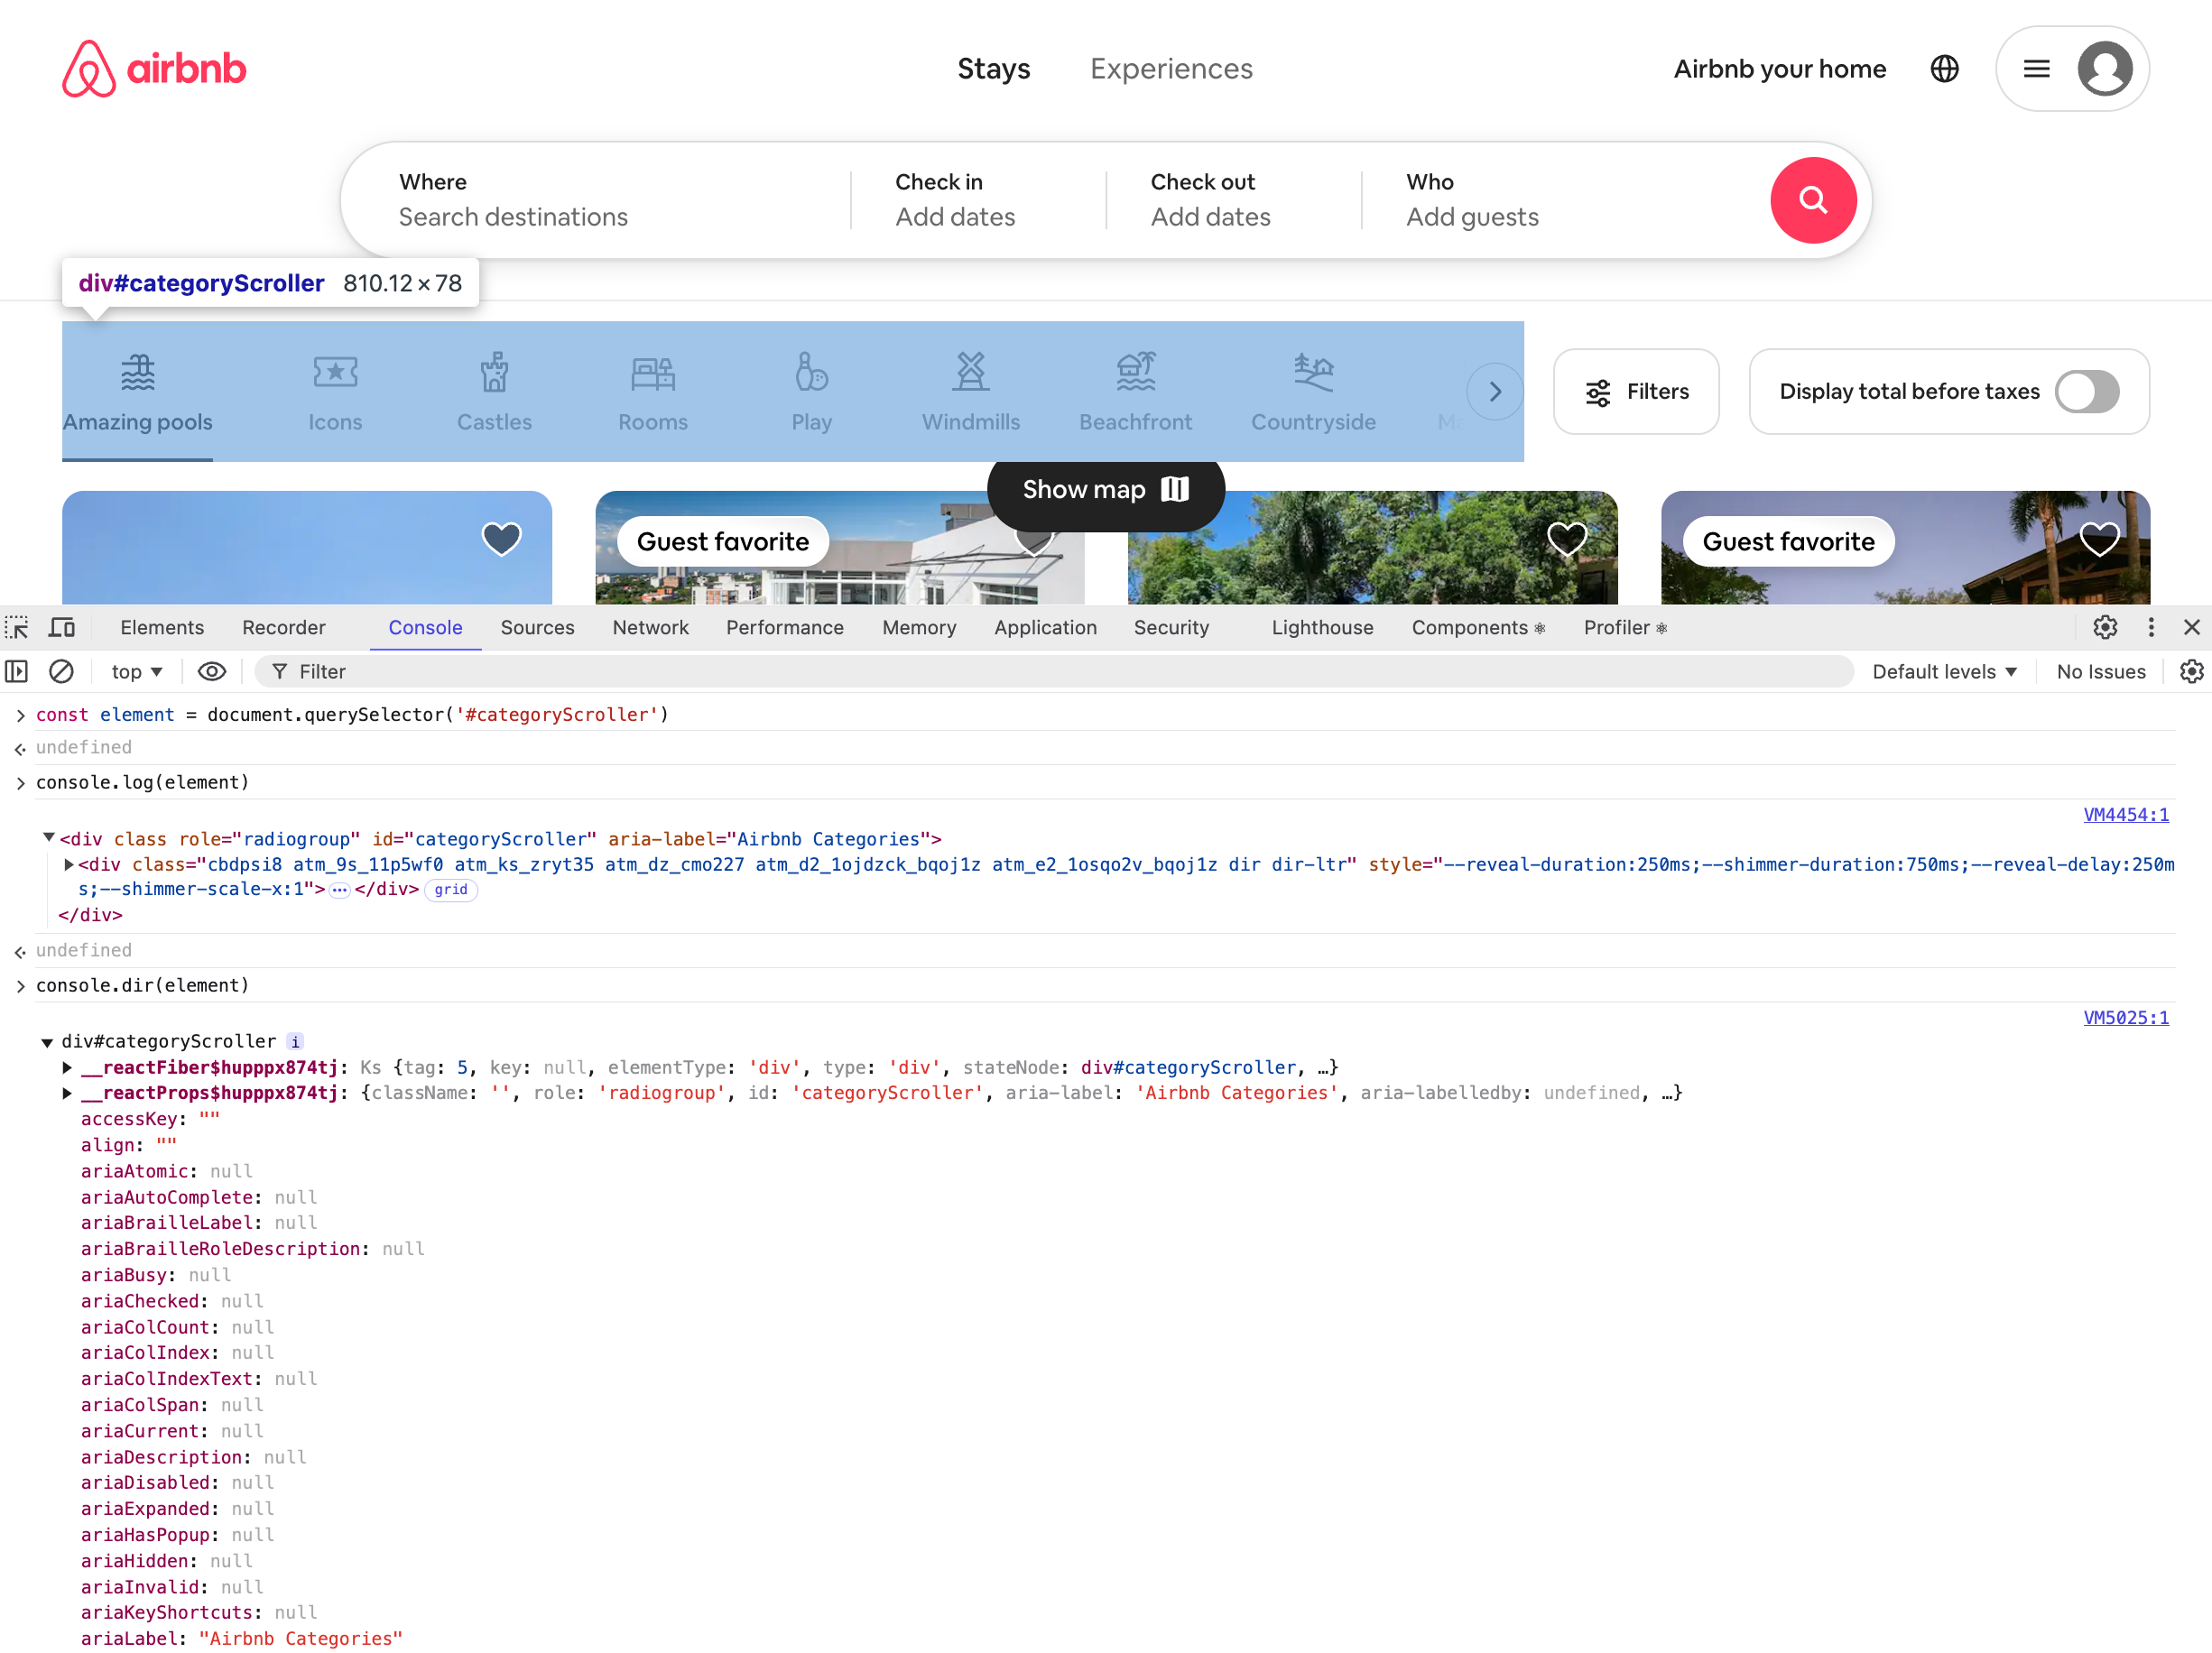The width and height of the screenshot is (2212, 1653).
Task: Click the heart on the last listing card
Action: click(x=2098, y=539)
